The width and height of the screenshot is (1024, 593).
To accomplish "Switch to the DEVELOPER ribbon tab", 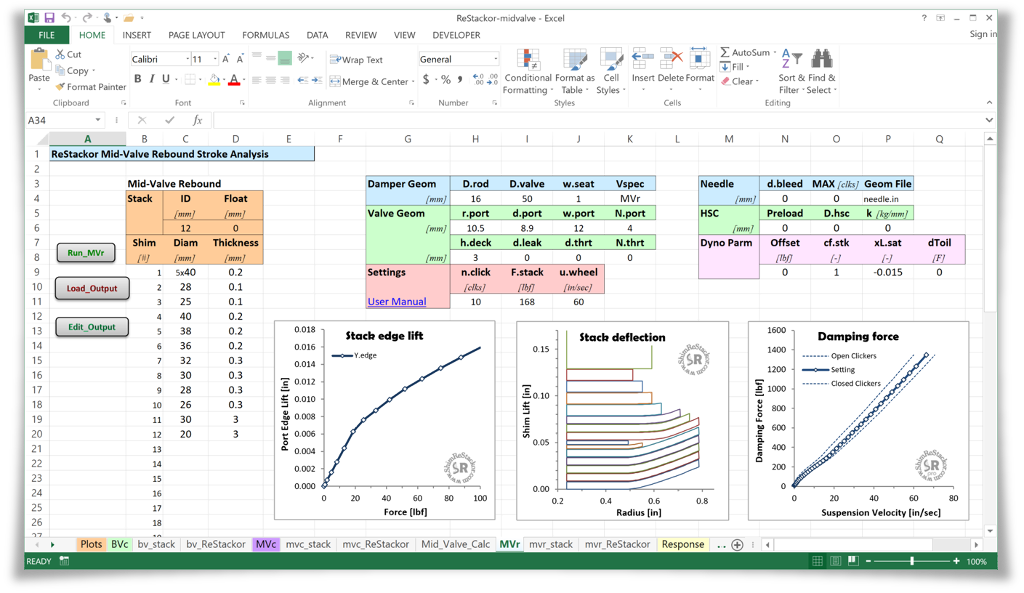I will (x=456, y=35).
